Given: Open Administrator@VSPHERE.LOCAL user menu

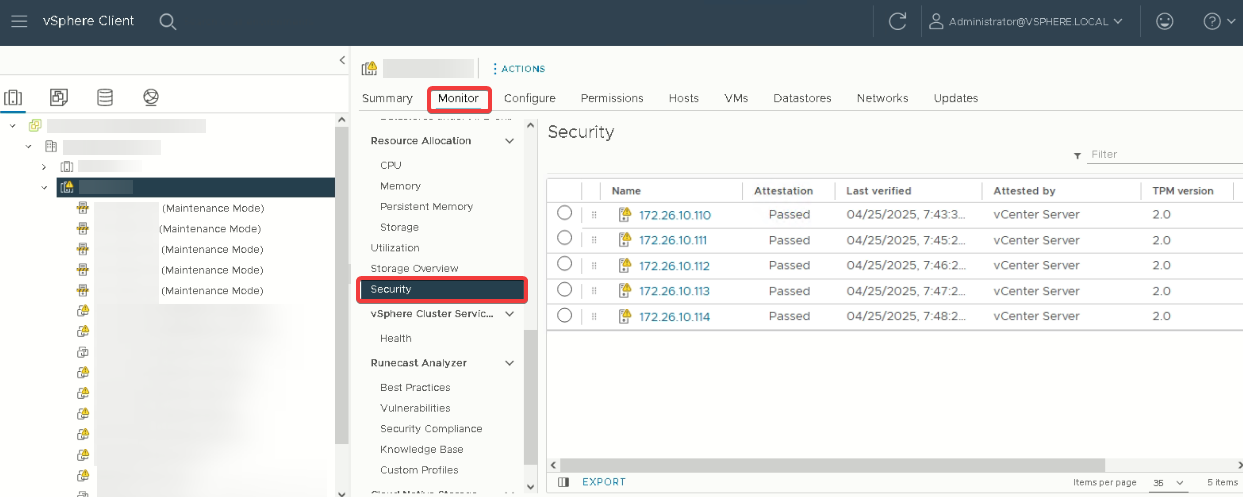Looking at the screenshot, I should tap(1026, 21).
